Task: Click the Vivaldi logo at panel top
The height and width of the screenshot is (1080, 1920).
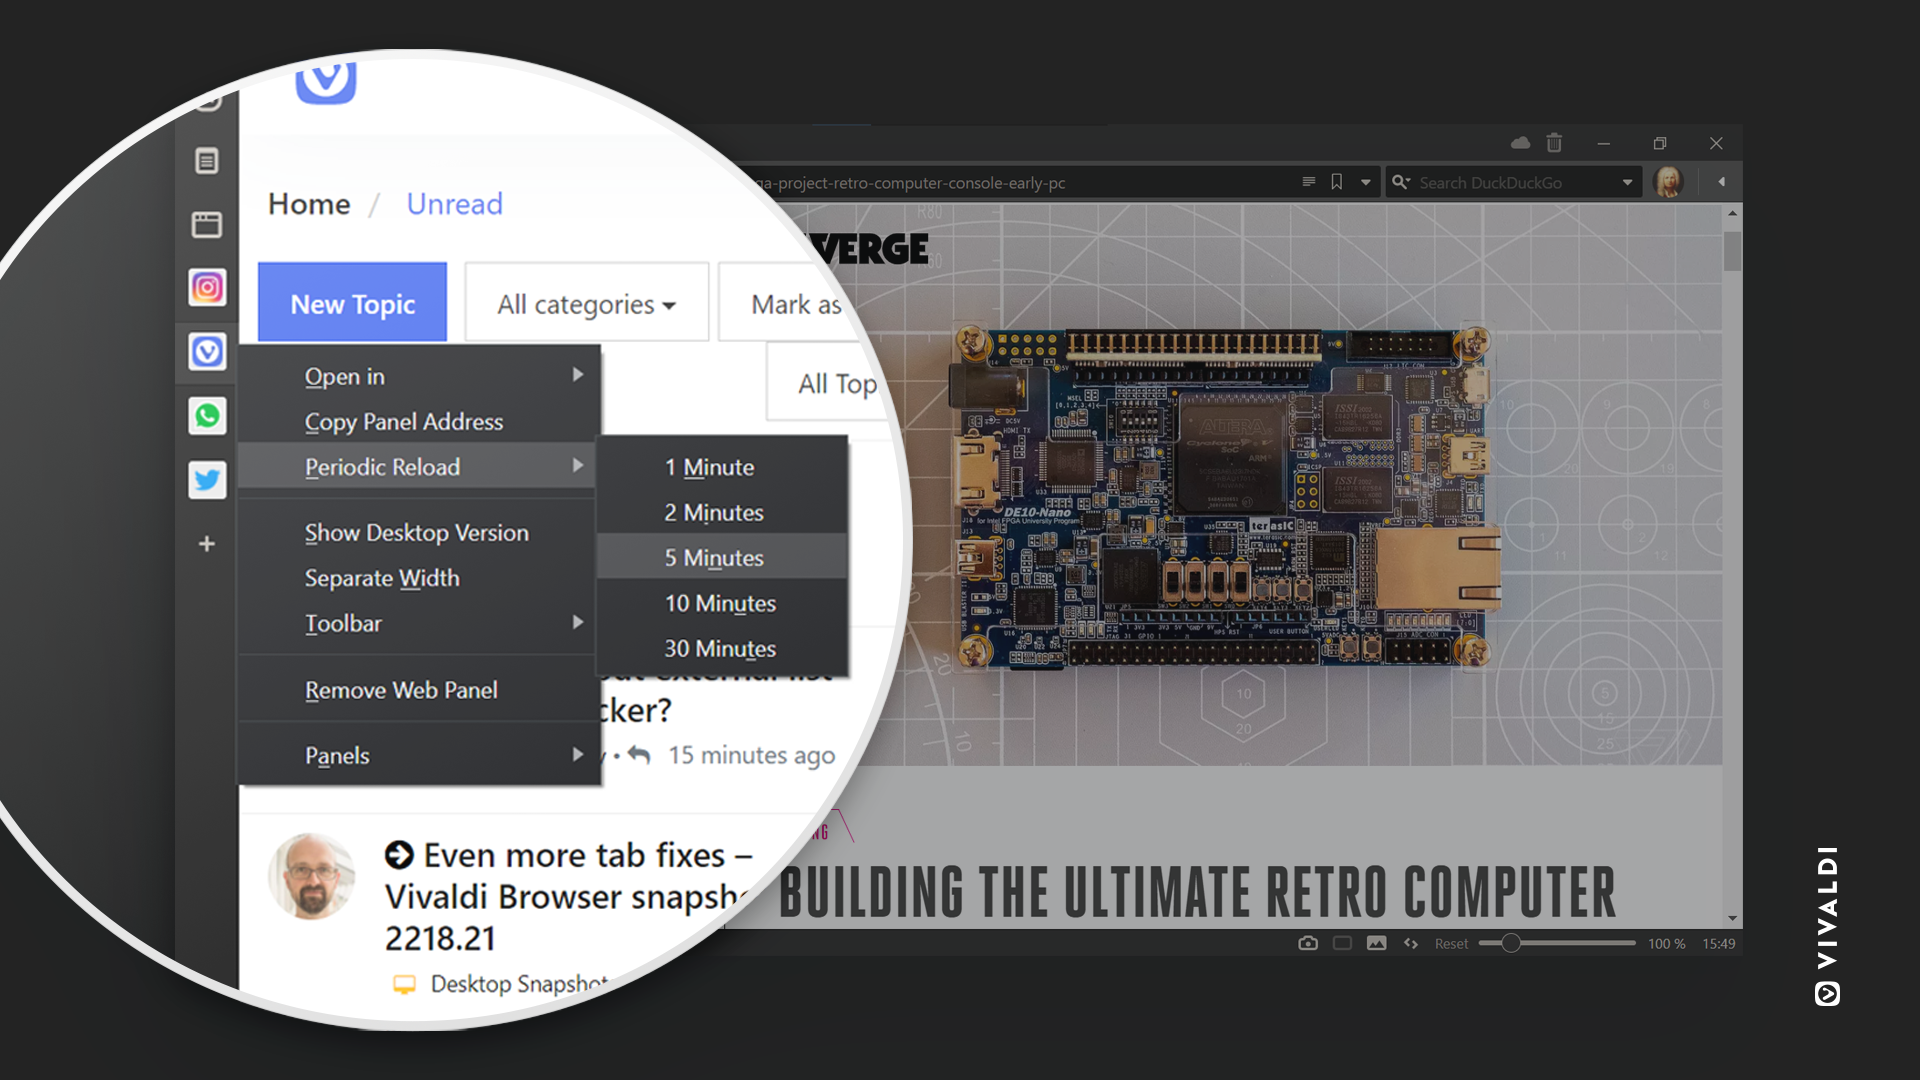Action: tap(326, 80)
